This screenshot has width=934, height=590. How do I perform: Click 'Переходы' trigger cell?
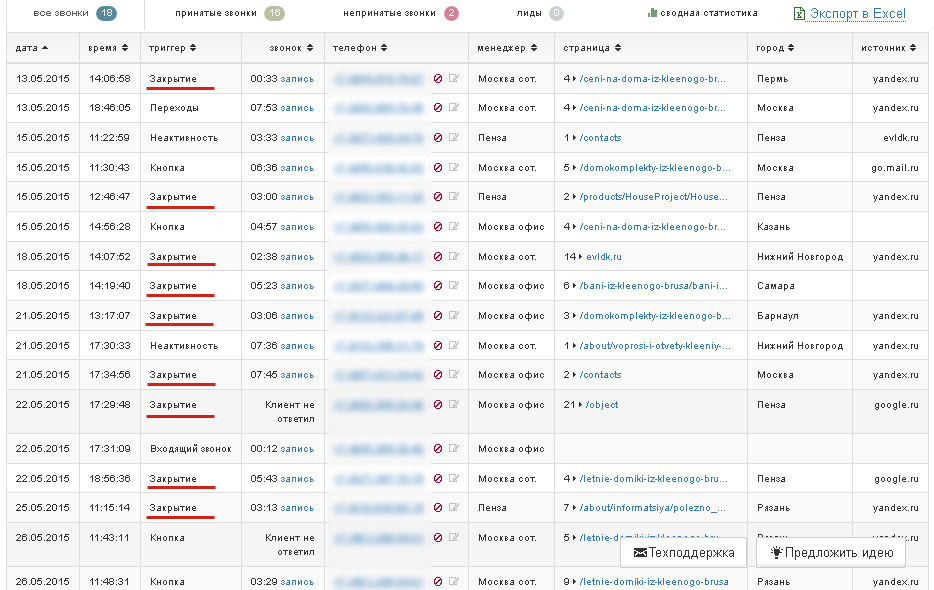tap(175, 108)
